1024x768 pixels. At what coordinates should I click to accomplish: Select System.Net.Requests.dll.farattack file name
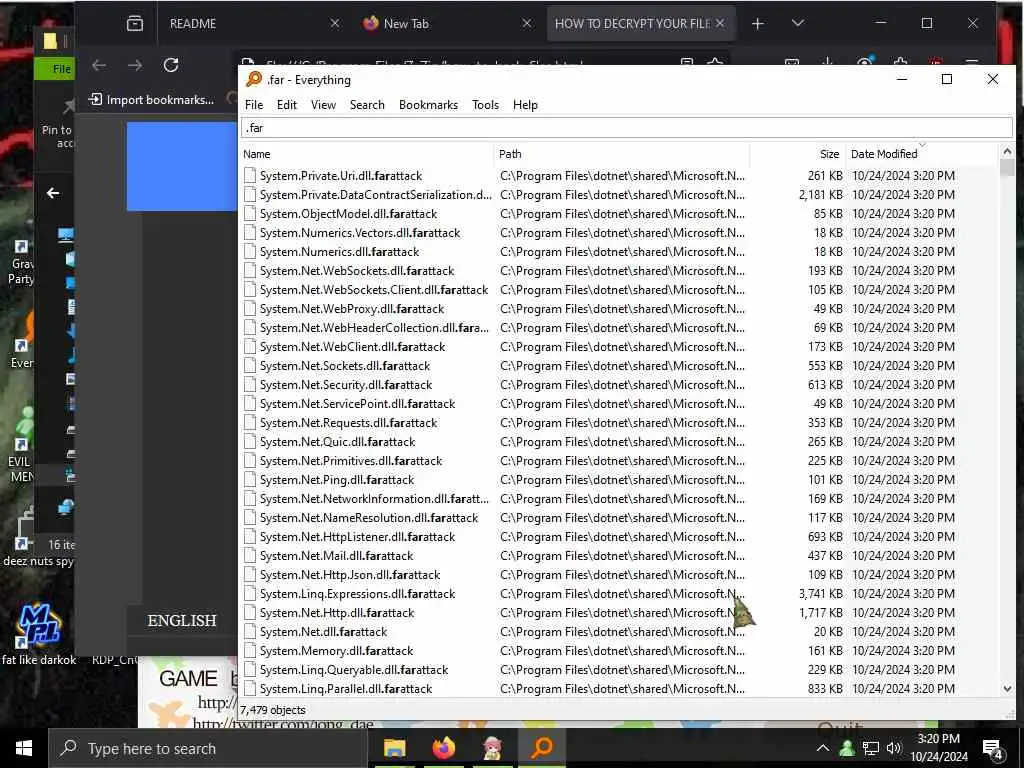[348, 423]
